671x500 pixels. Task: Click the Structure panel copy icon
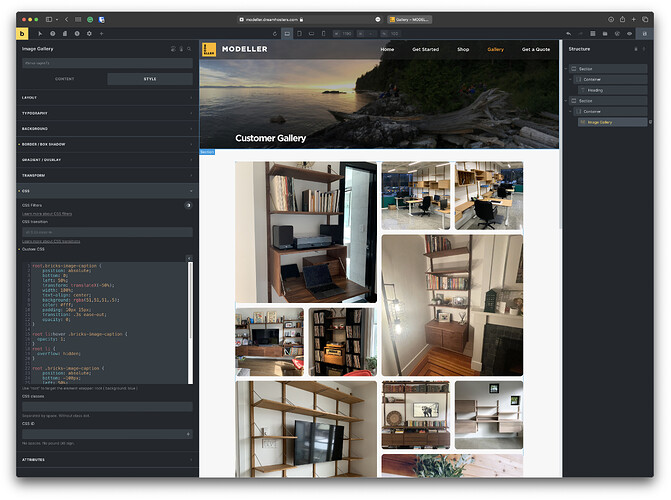(x=635, y=49)
